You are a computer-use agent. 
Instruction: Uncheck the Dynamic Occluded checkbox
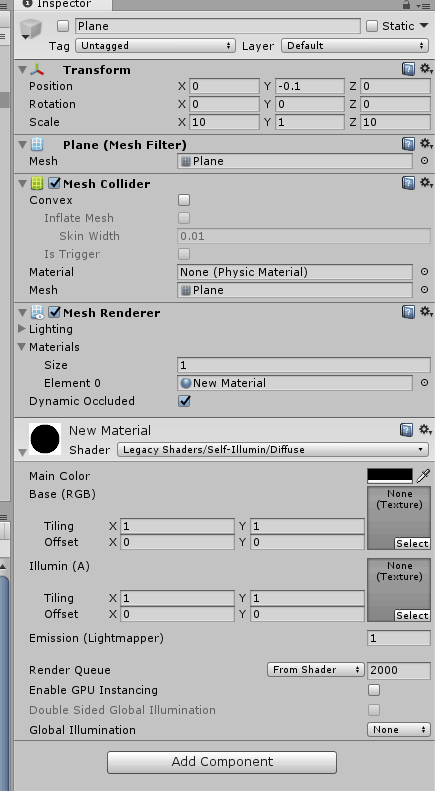pyautogui.click(x=184, y=401)
